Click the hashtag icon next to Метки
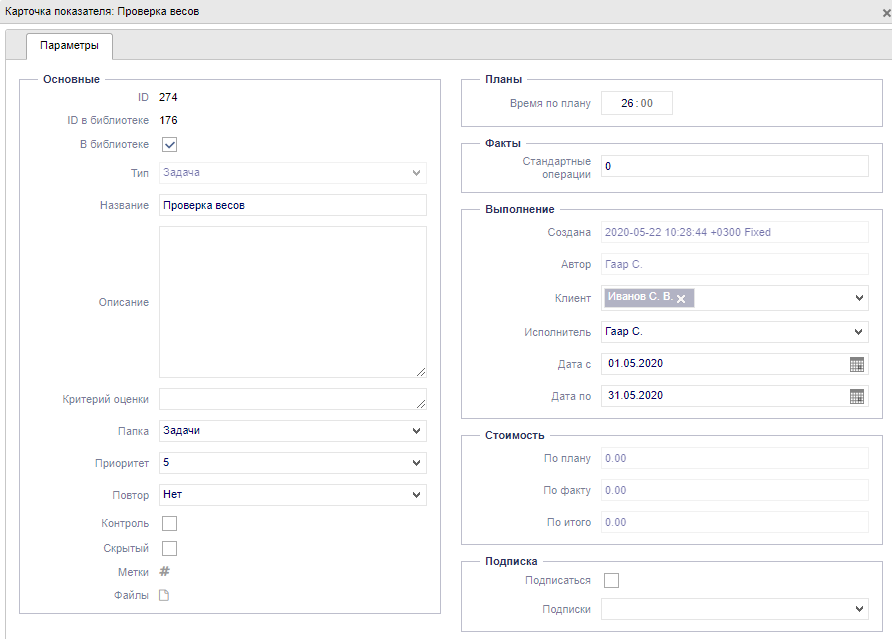The width and height of the screenshot is (892, 639). coord(165,572)
